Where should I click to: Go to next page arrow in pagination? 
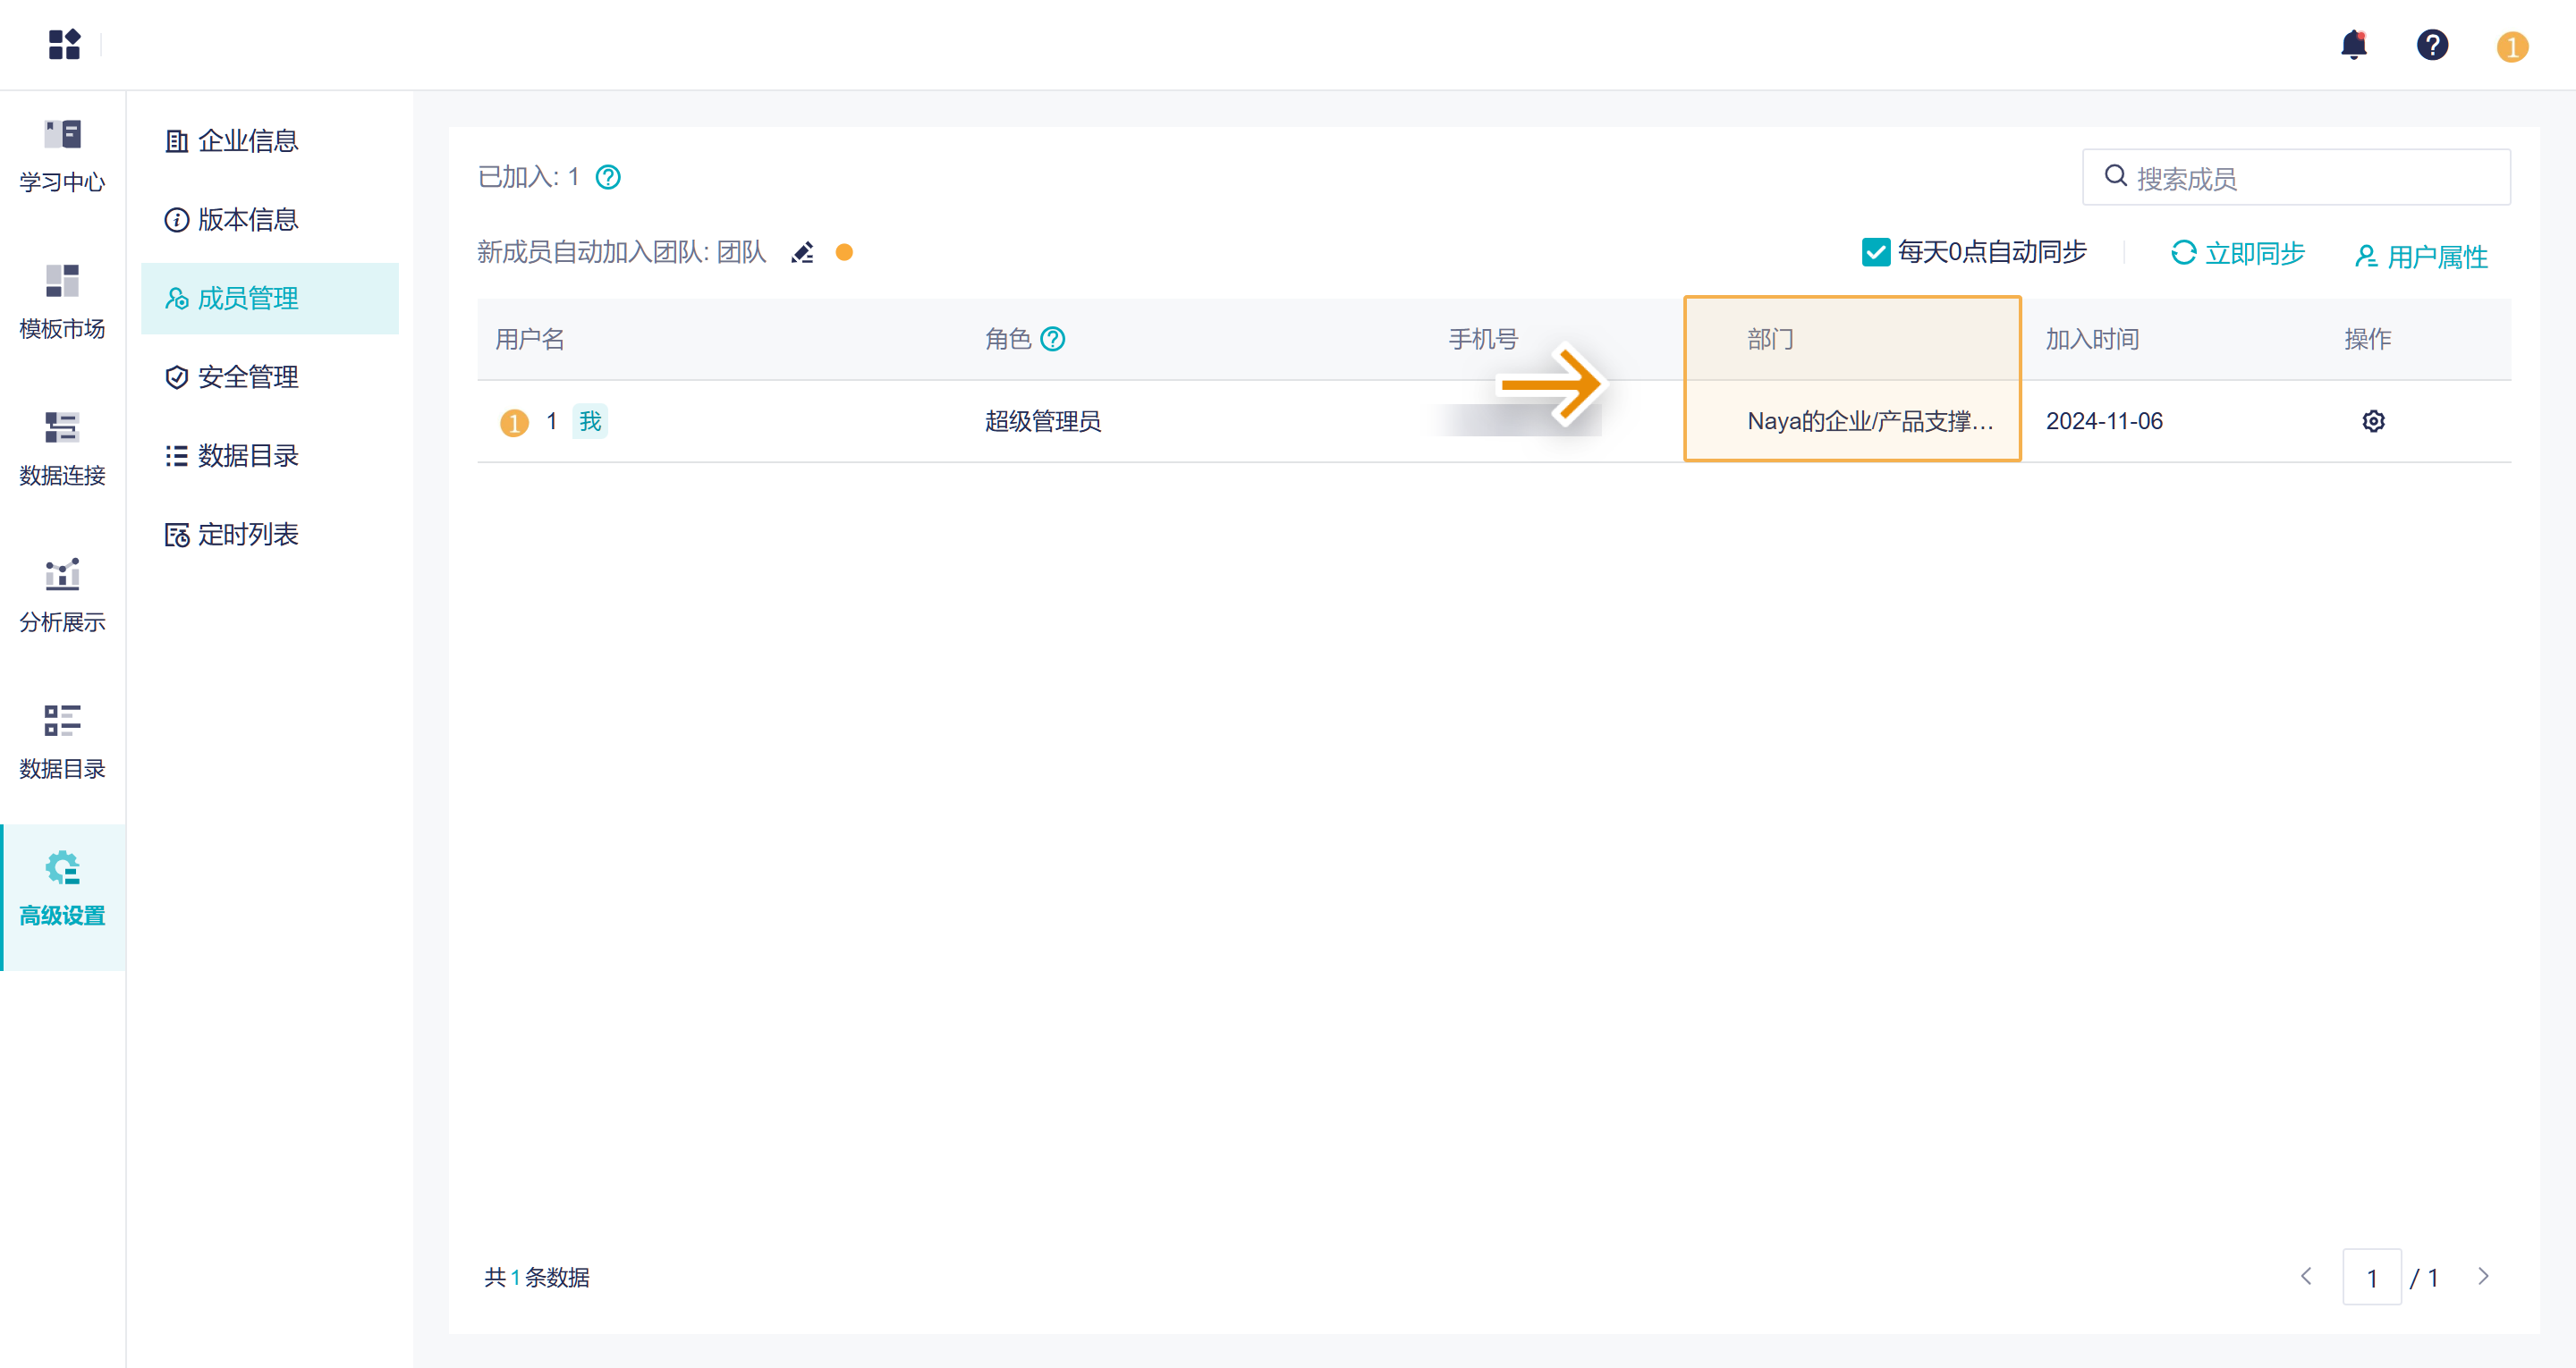pyautogui.click(x=2483, y=1276)
